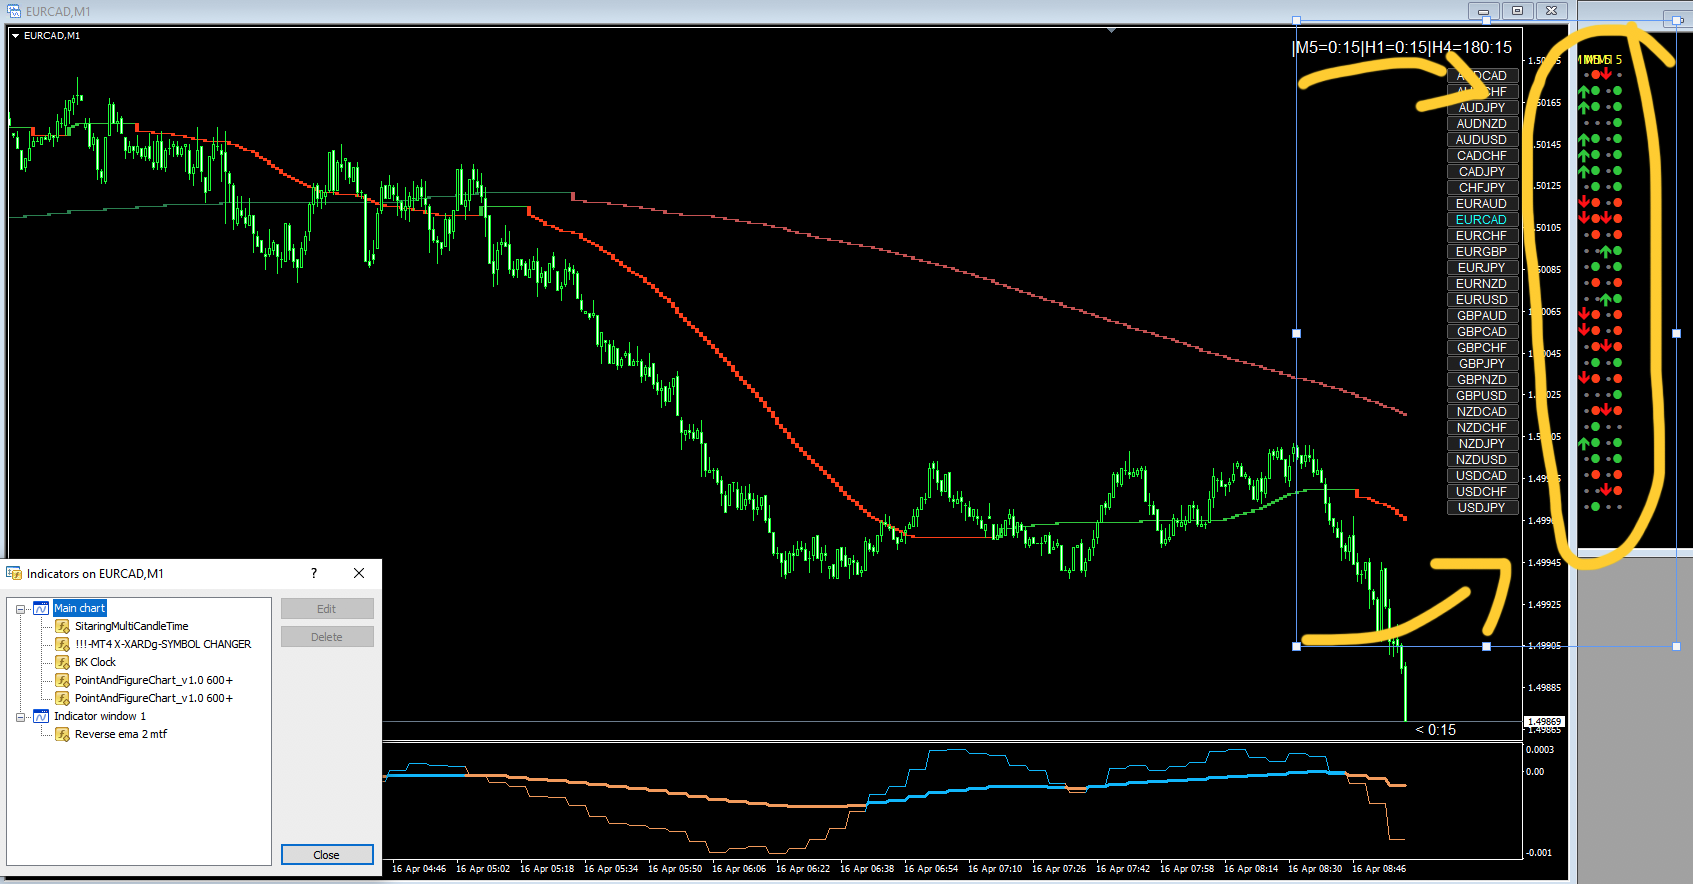Click the help question mark in Indicators dialog
The height and width of the screenshot is (884, 1693).
314,573
